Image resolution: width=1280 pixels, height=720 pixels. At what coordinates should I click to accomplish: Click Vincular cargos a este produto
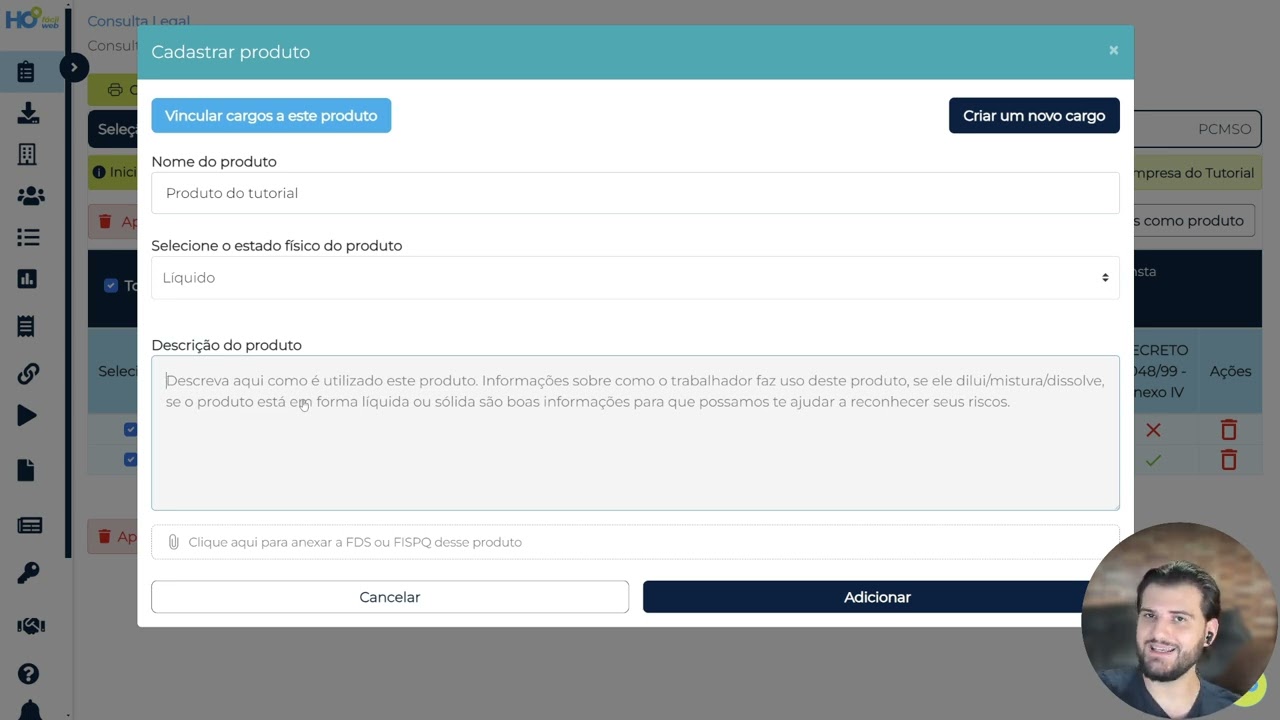click(x=271, y=115)
